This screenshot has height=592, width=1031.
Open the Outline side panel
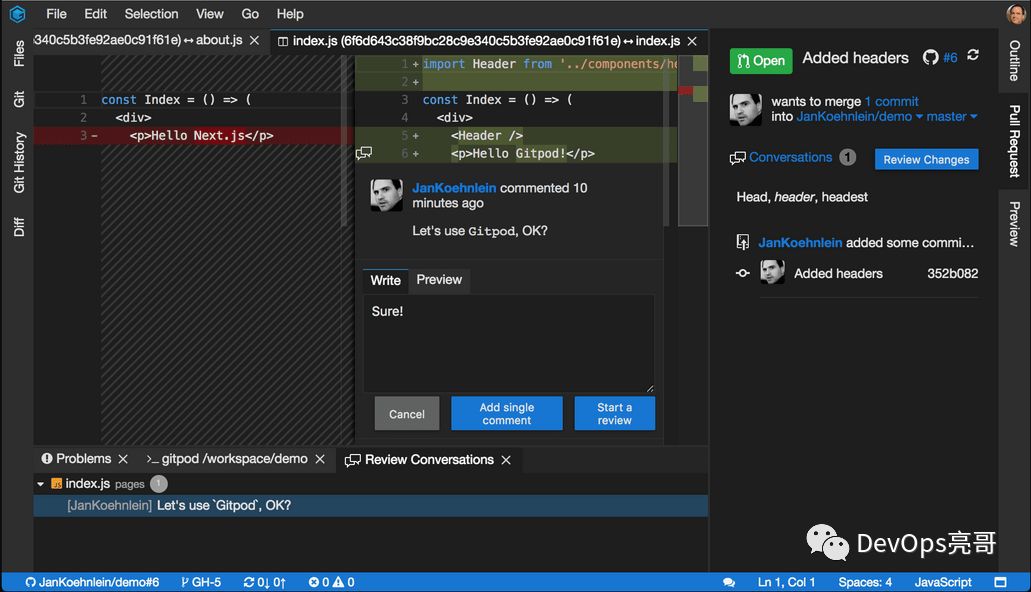tap(1015, 60)
